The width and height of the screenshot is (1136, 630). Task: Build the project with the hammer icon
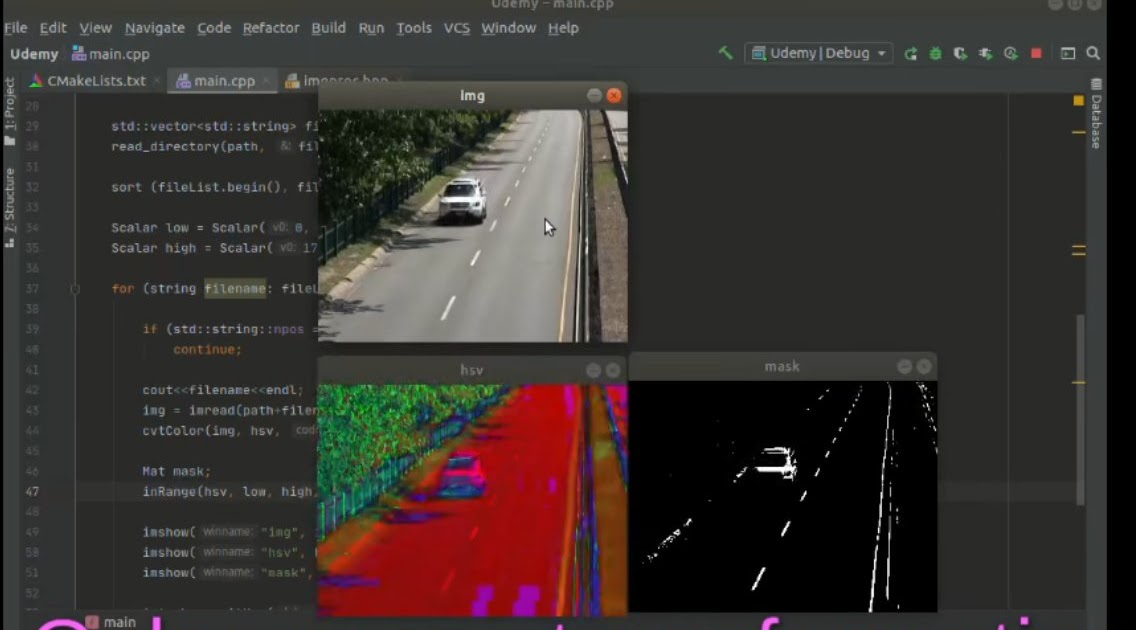pos(727,53)
